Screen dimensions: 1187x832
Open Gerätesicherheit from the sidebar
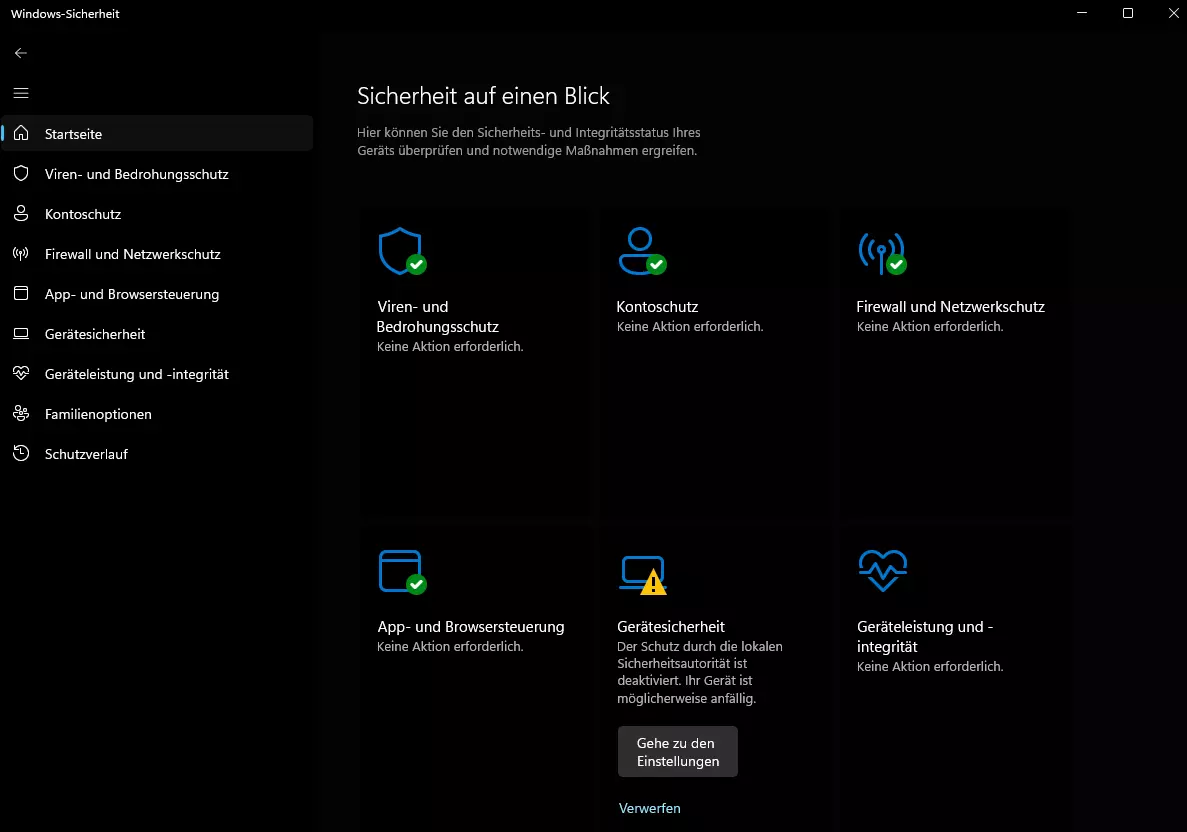(x=157, y=334)
